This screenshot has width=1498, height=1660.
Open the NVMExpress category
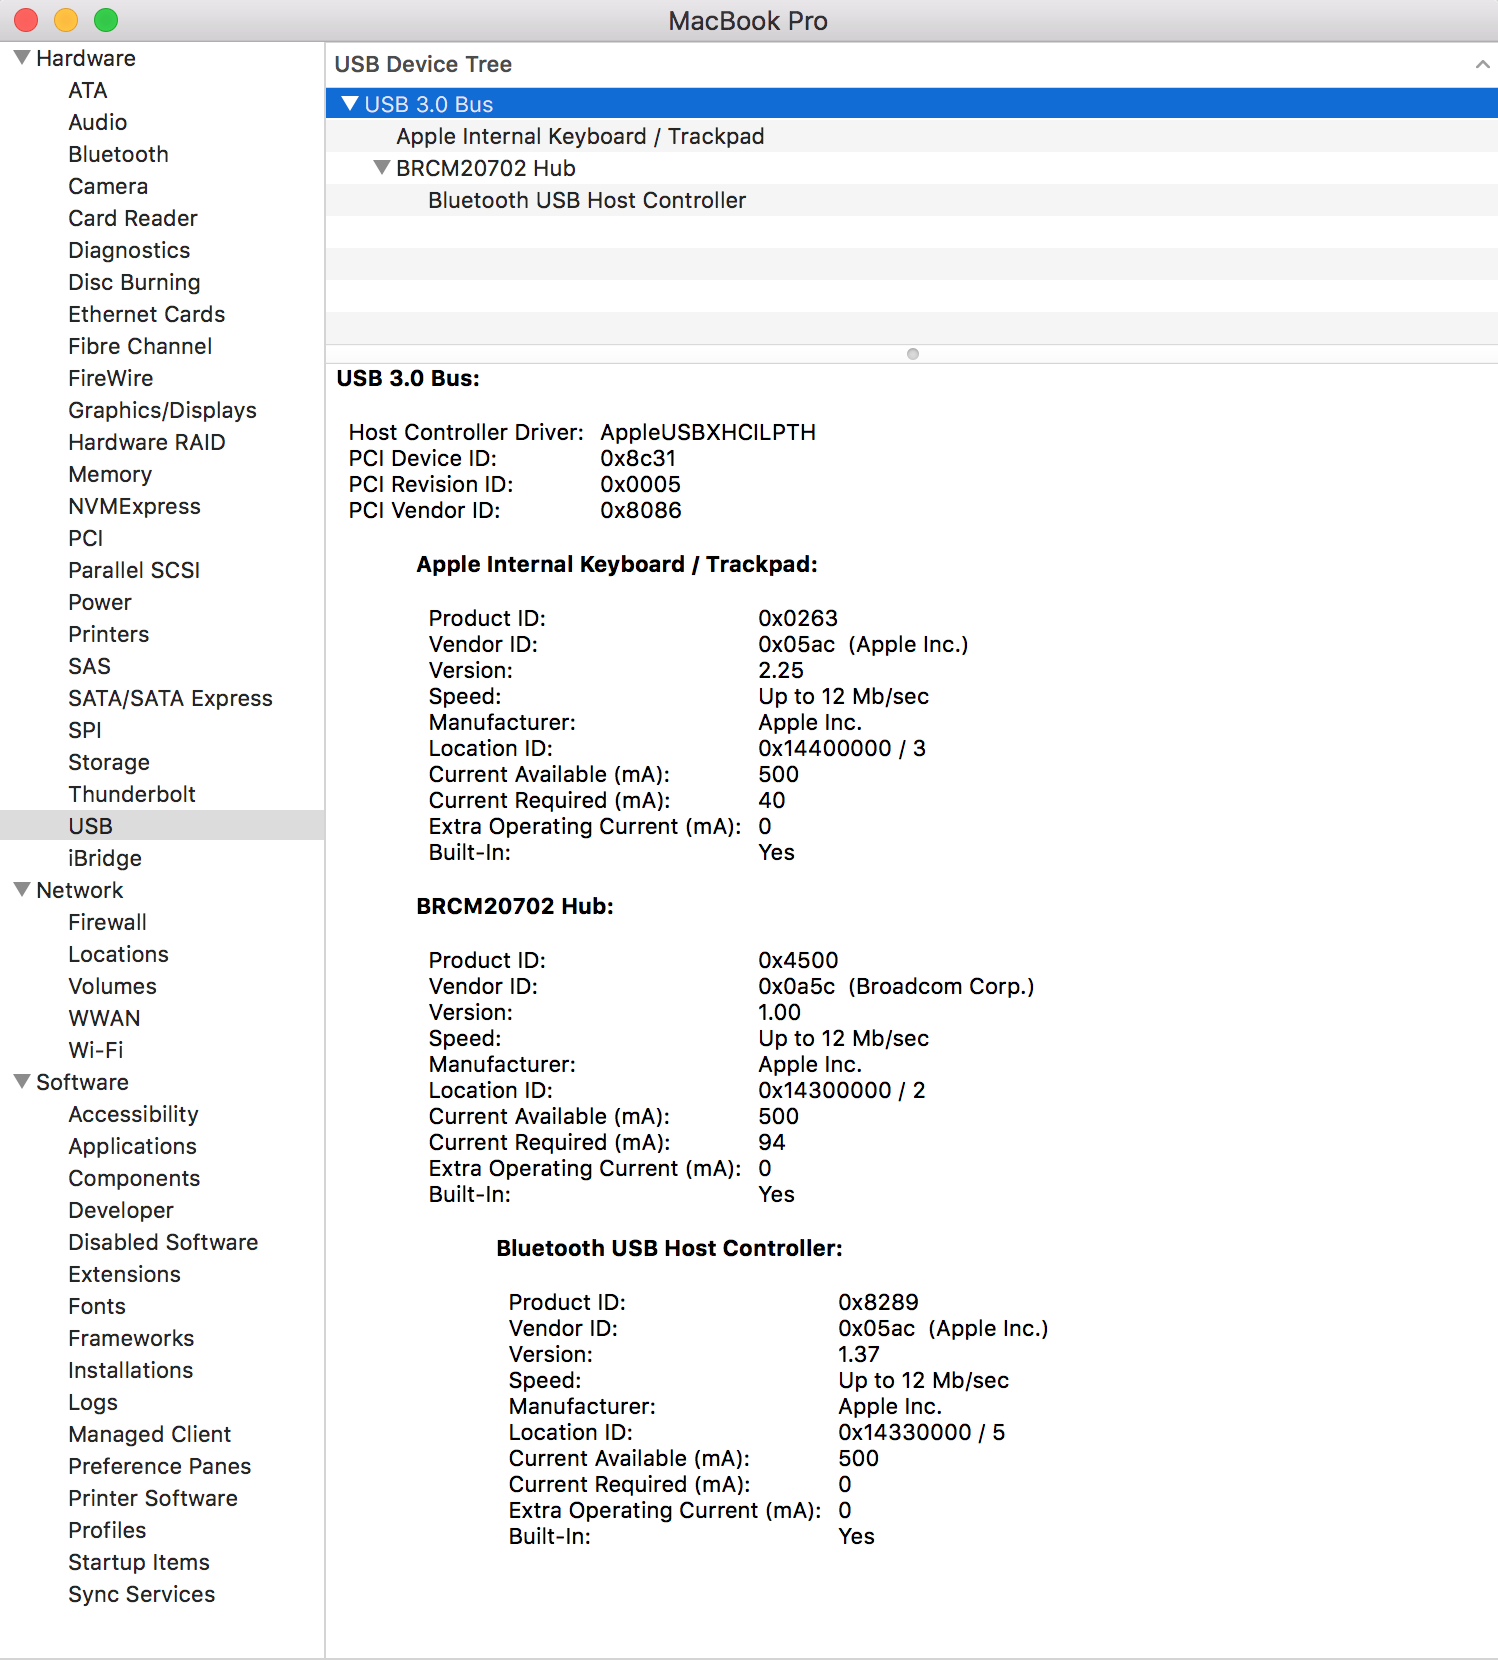point(134,506)
